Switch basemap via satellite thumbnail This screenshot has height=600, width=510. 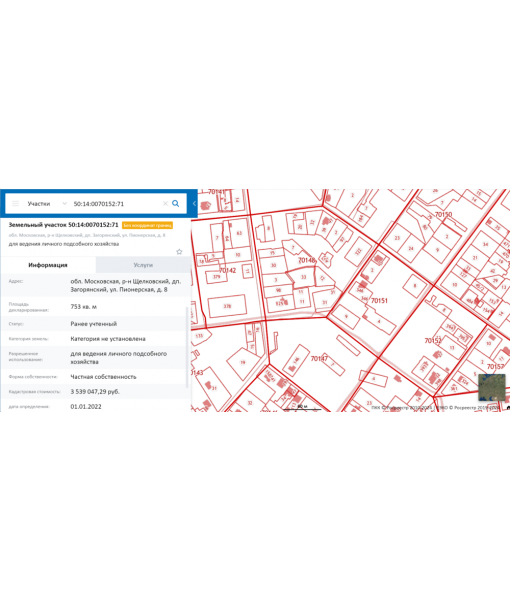coord(492,388)
